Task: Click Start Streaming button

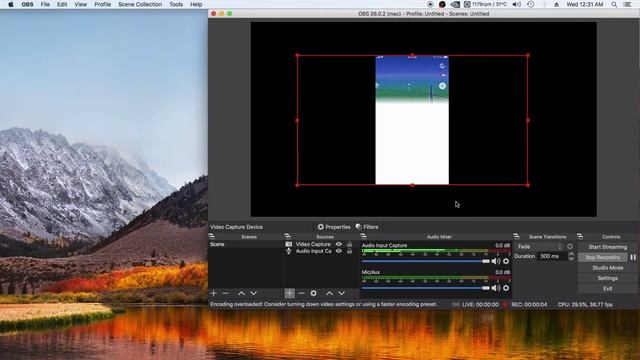Action: (607, 247)
